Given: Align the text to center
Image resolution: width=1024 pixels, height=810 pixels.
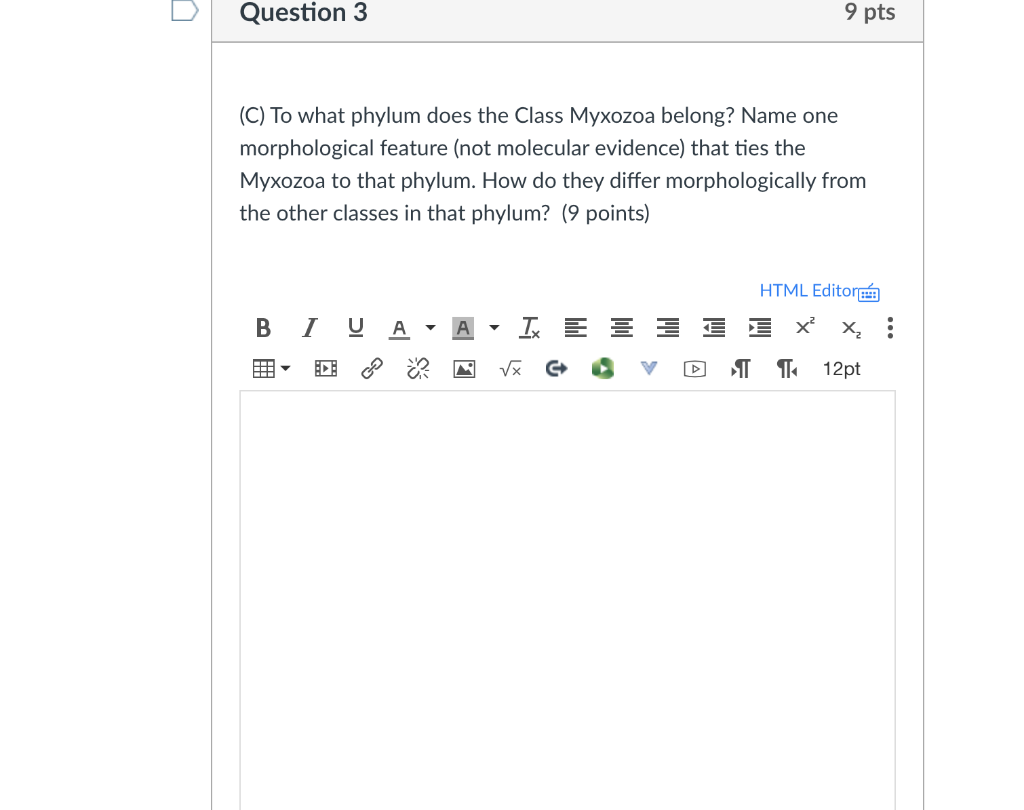Looking at the screenshot, I should 621,328.
